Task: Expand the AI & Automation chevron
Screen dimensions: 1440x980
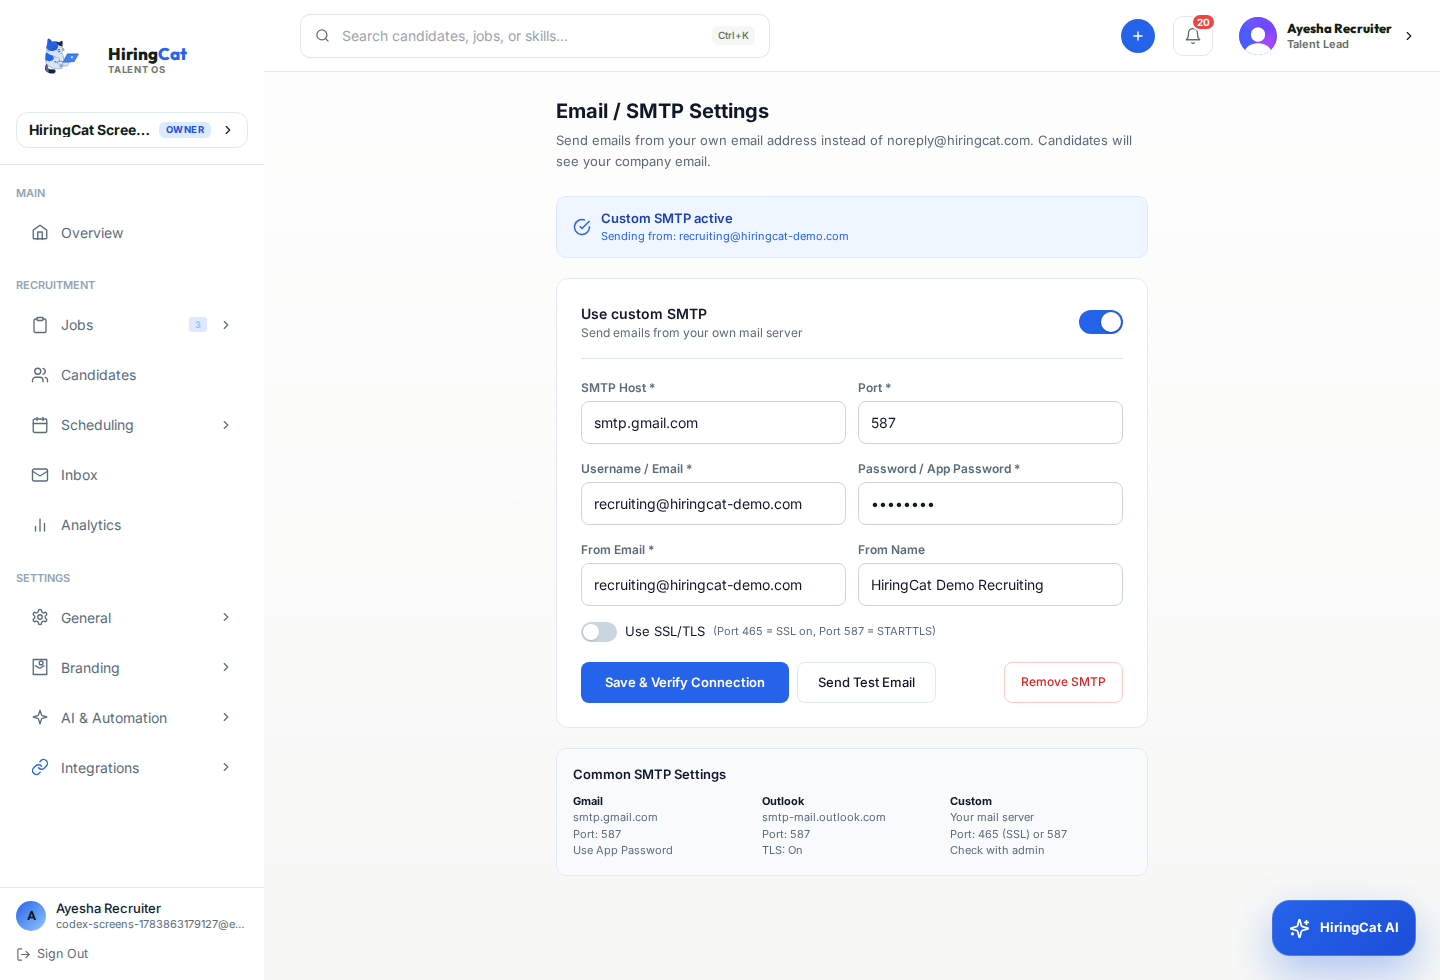Action: 226,717
